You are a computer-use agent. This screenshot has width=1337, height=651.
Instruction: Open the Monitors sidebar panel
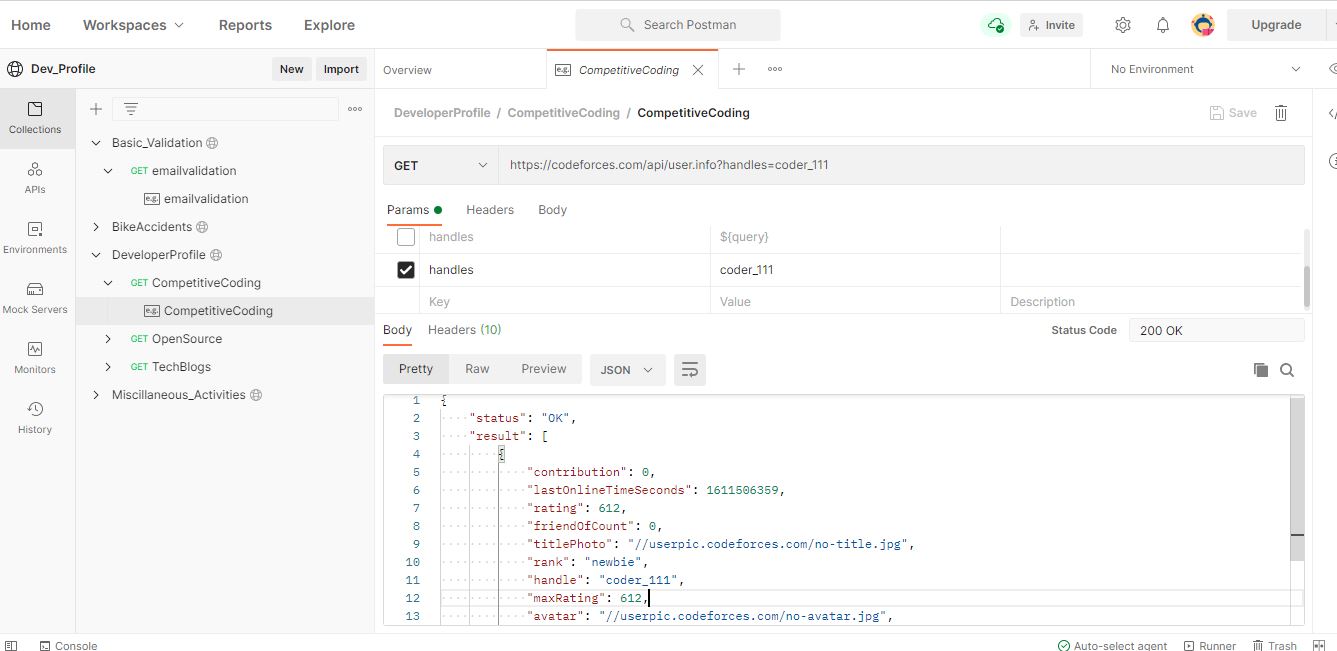coord(35,358)
